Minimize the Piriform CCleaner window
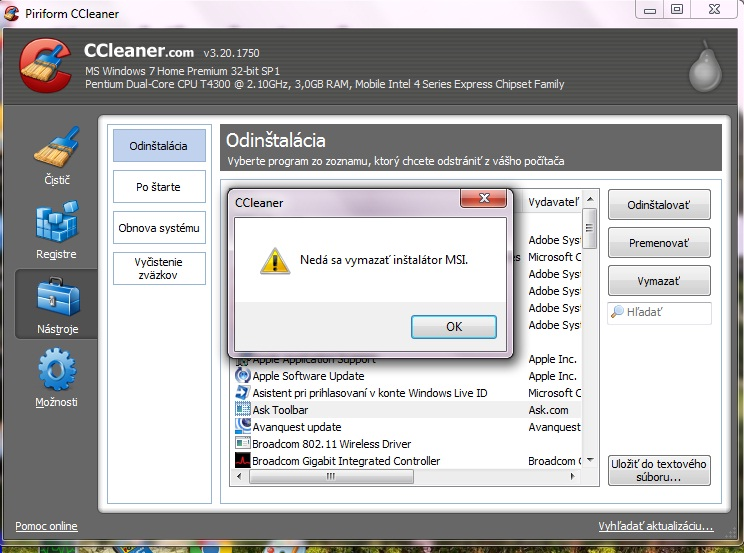Screen dimensions: 744x553 click(x=650, y=9)
